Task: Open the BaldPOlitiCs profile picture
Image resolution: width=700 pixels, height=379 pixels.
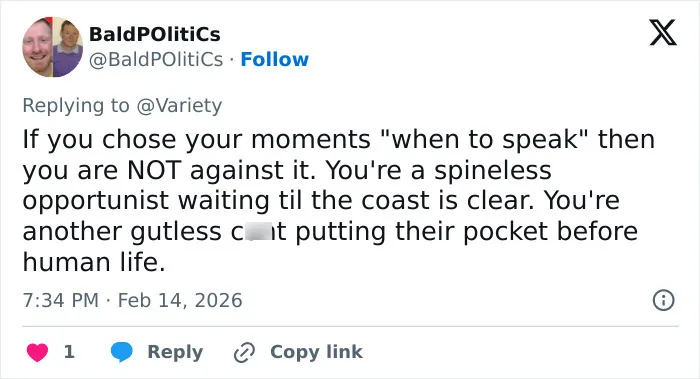Action: 53,47
